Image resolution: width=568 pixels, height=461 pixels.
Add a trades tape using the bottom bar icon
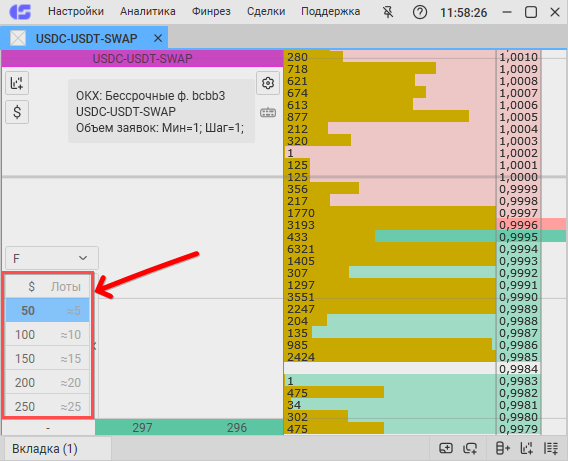point(551,448)
